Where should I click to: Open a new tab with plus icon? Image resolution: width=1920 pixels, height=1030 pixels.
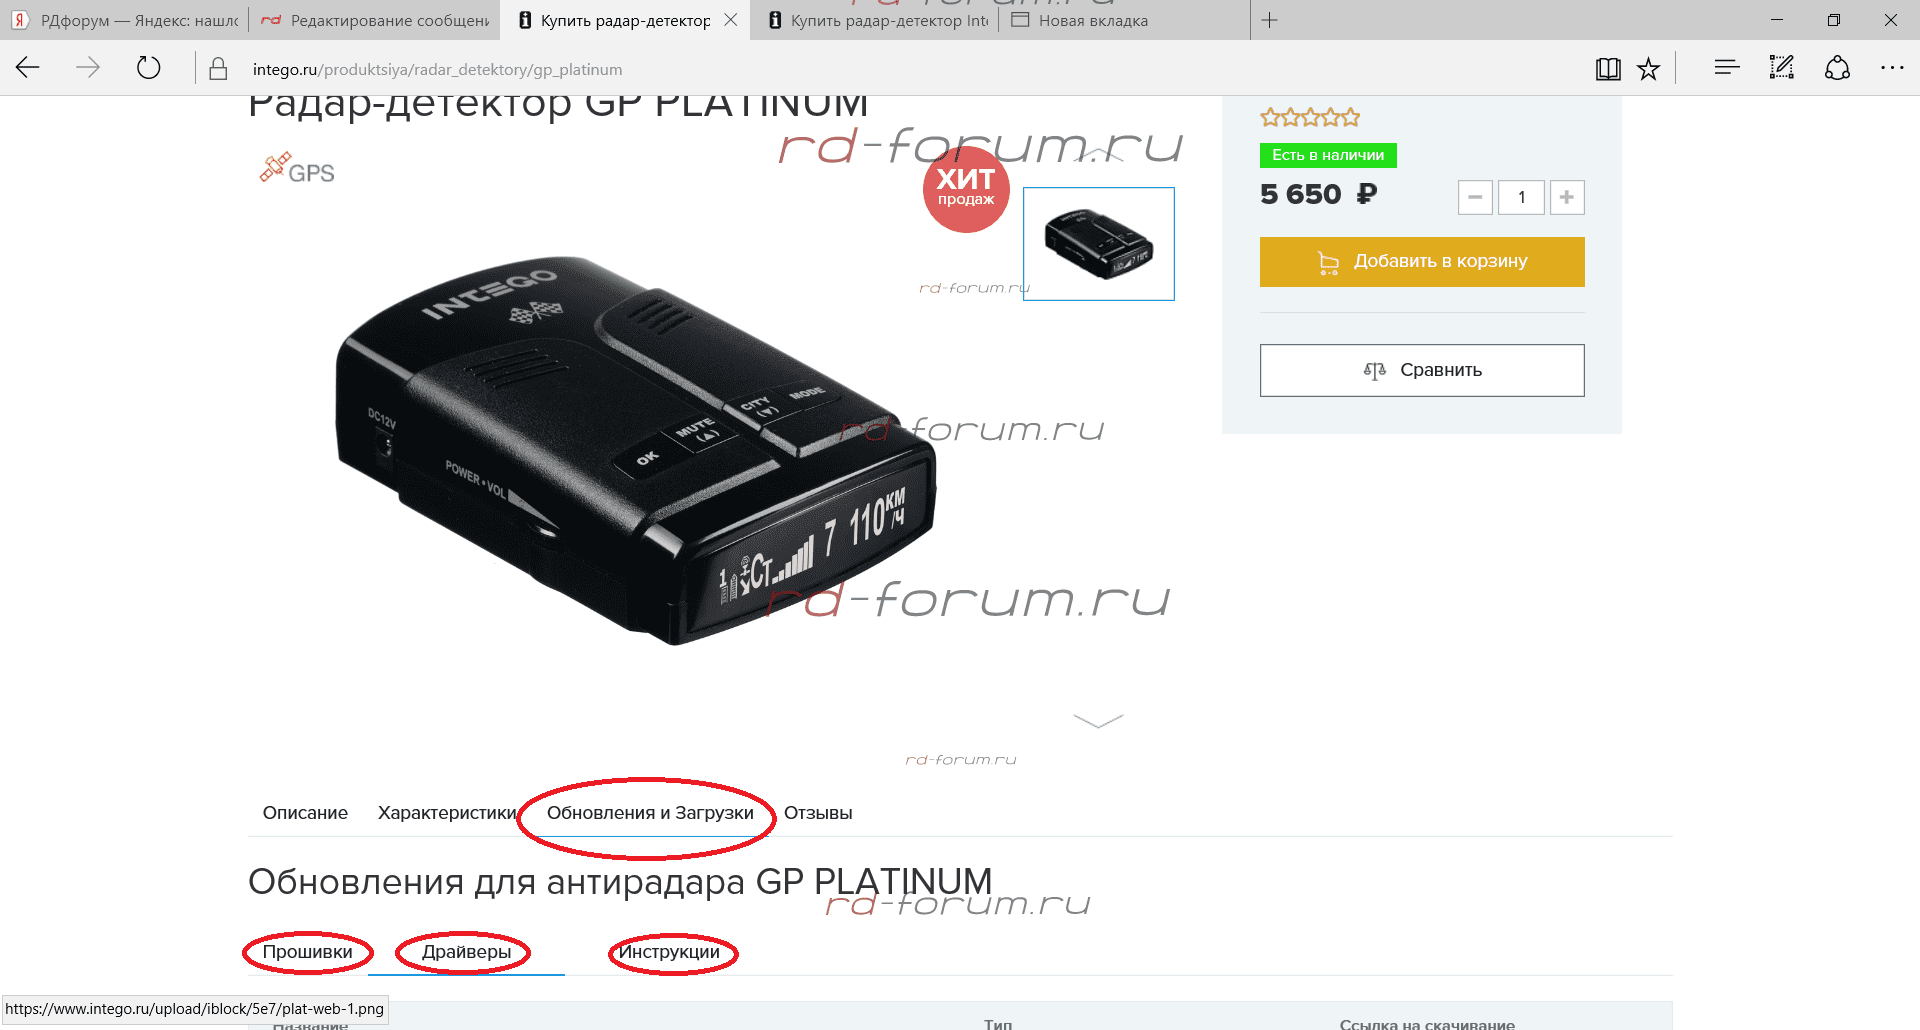[1269, 20]
